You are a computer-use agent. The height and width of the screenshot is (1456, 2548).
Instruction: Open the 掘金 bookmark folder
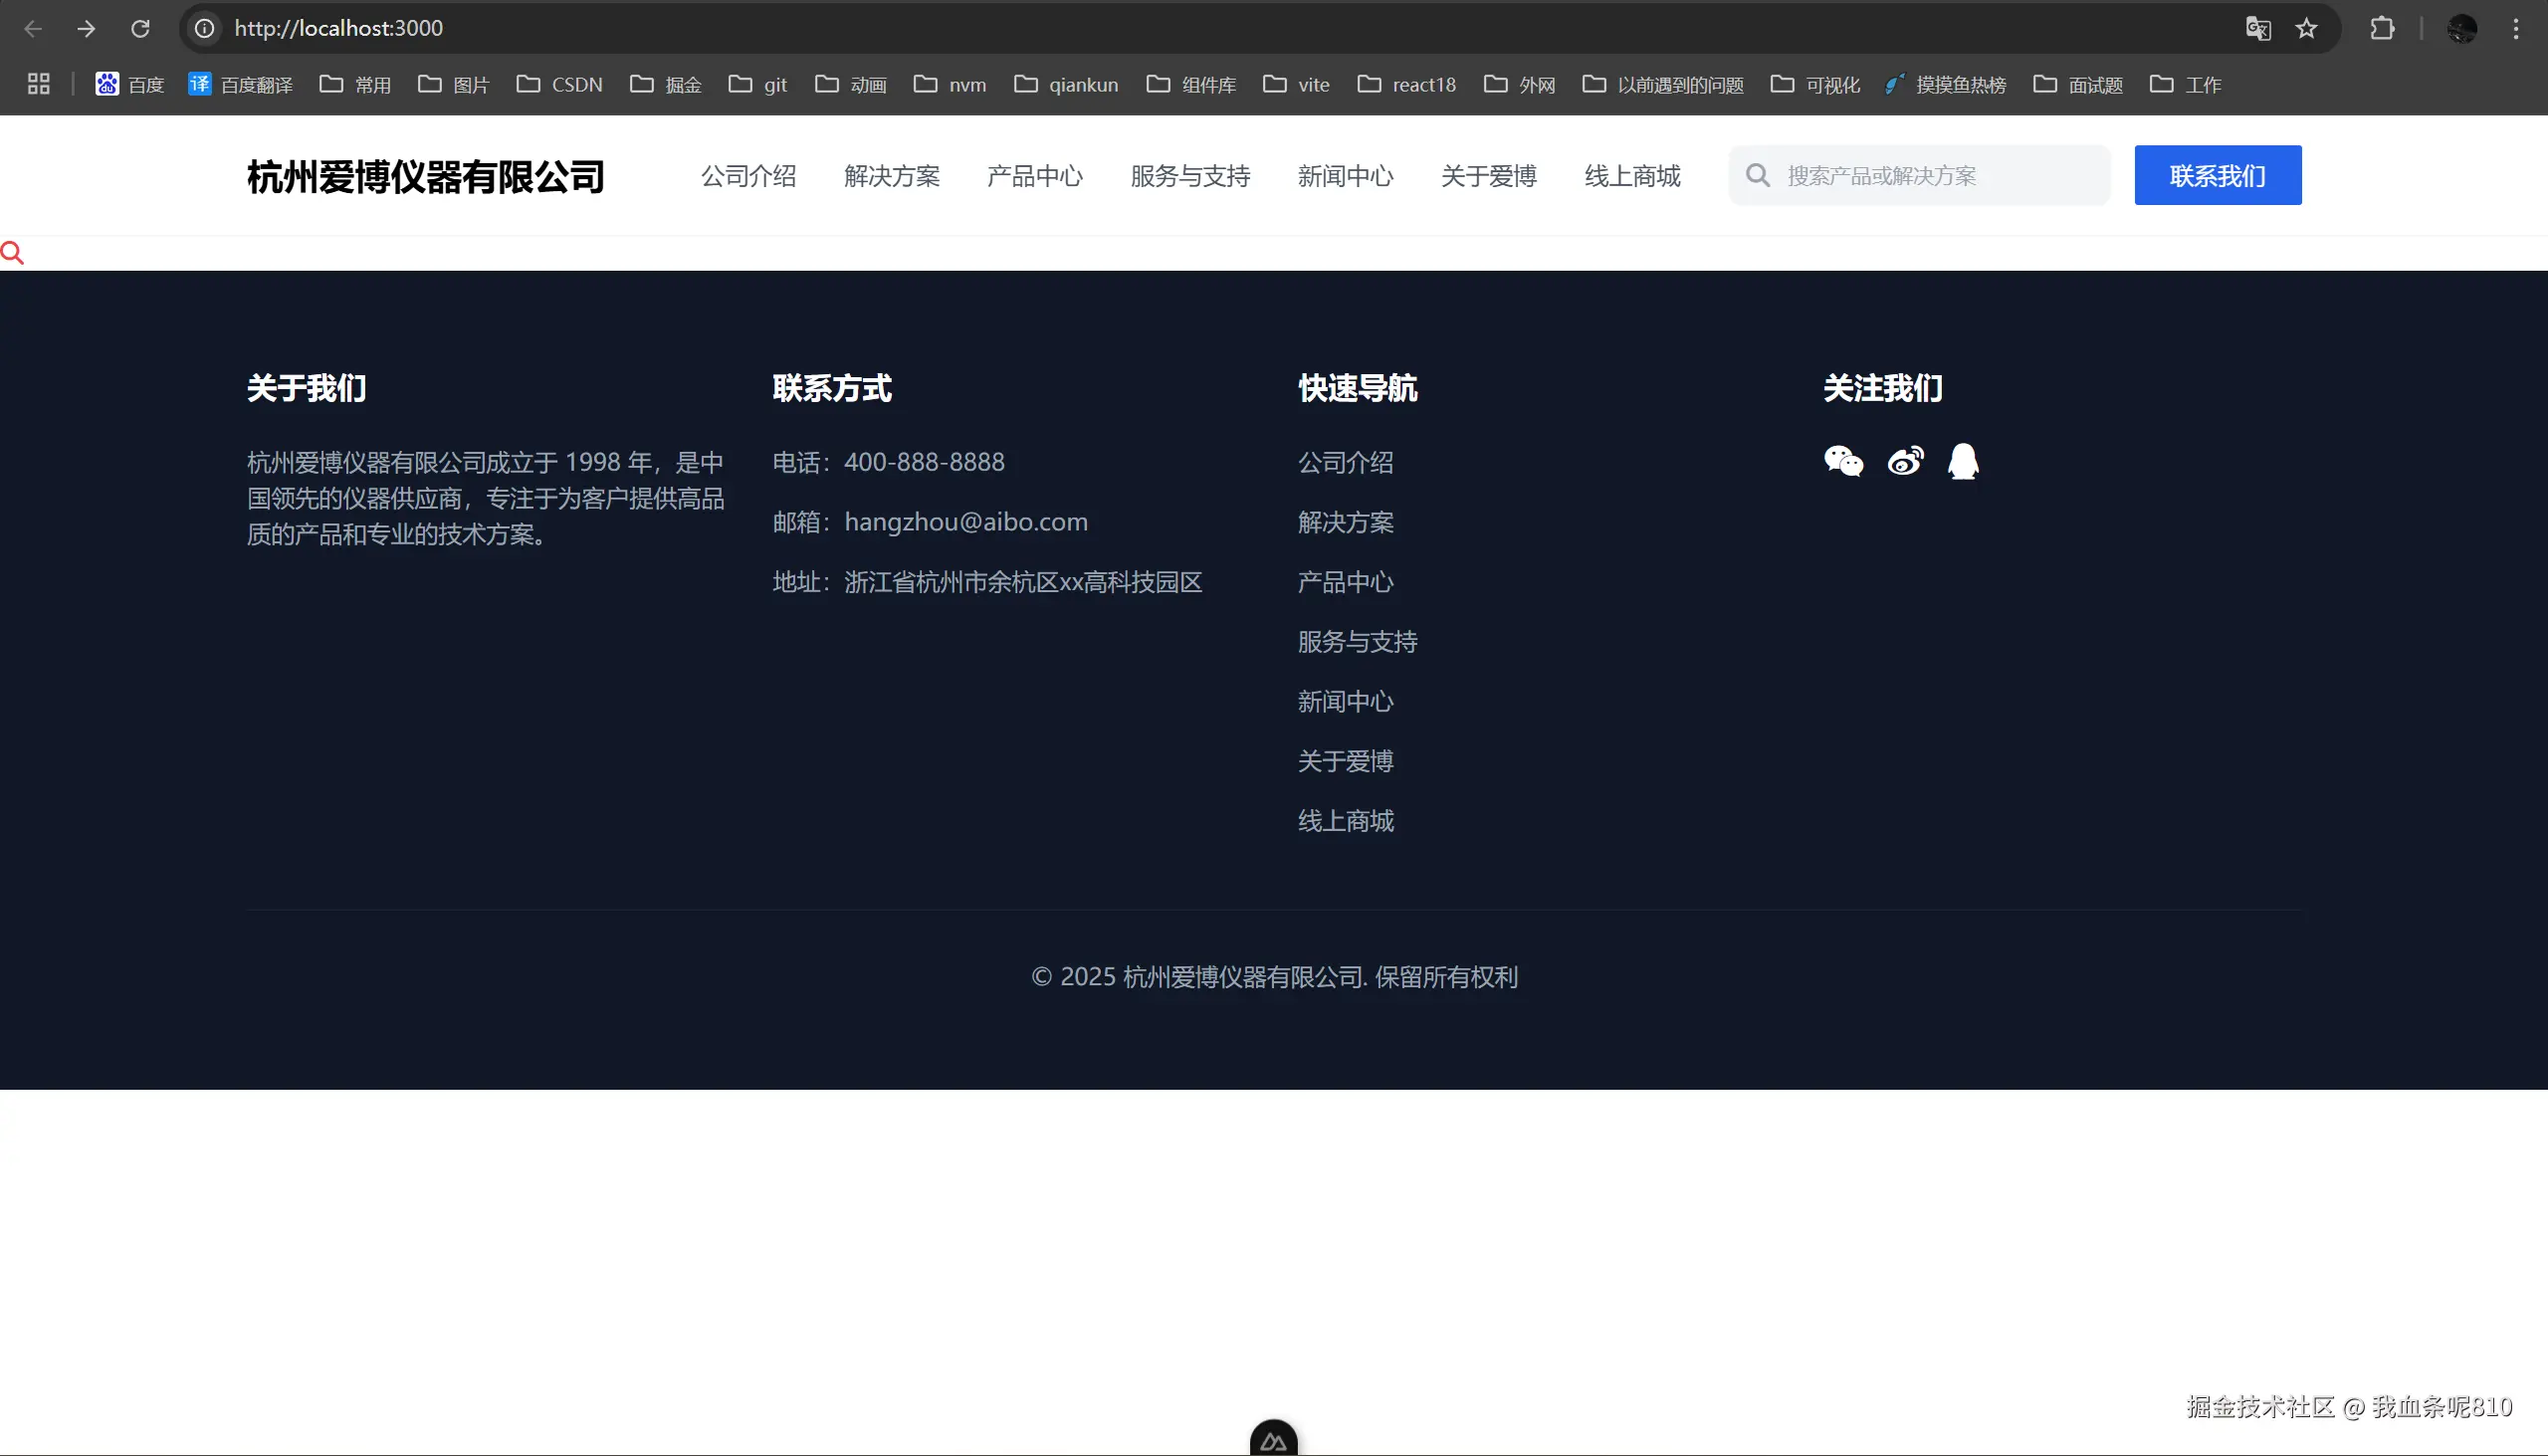pyautogui.click(x=666, y=84)
